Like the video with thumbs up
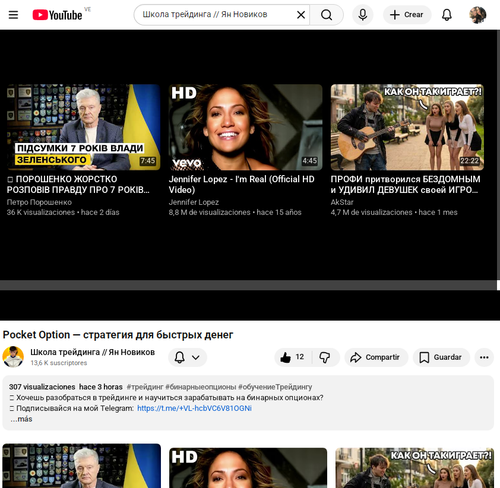Screen dimensions: 500x488 tap(293, 357)
